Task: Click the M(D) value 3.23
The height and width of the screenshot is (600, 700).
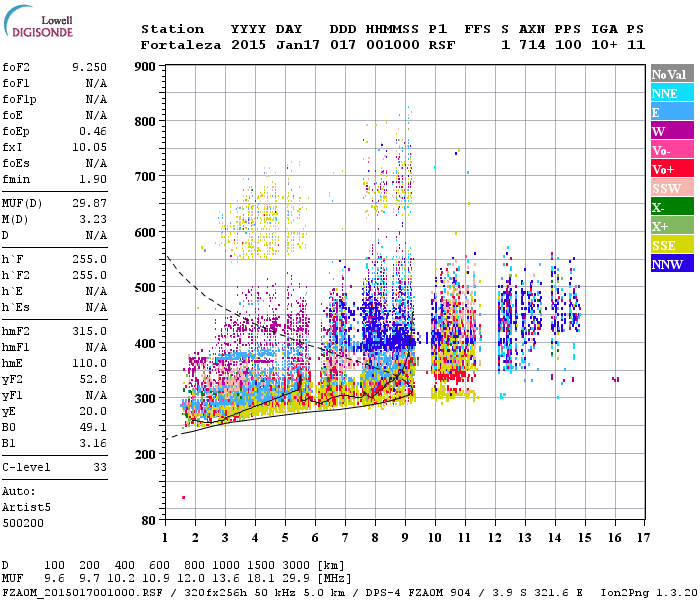Action: pos(93,220)
